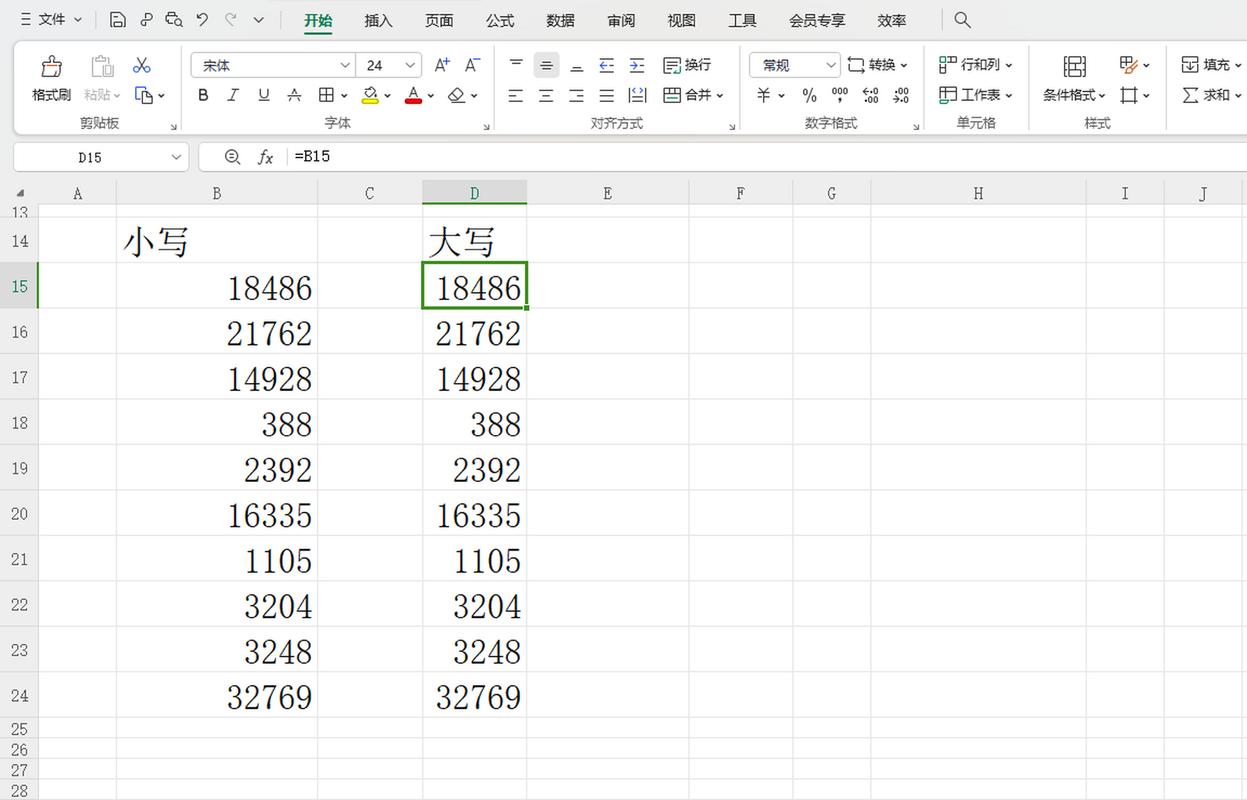
Task: Click the fx insert function icon
Action: 266,157
